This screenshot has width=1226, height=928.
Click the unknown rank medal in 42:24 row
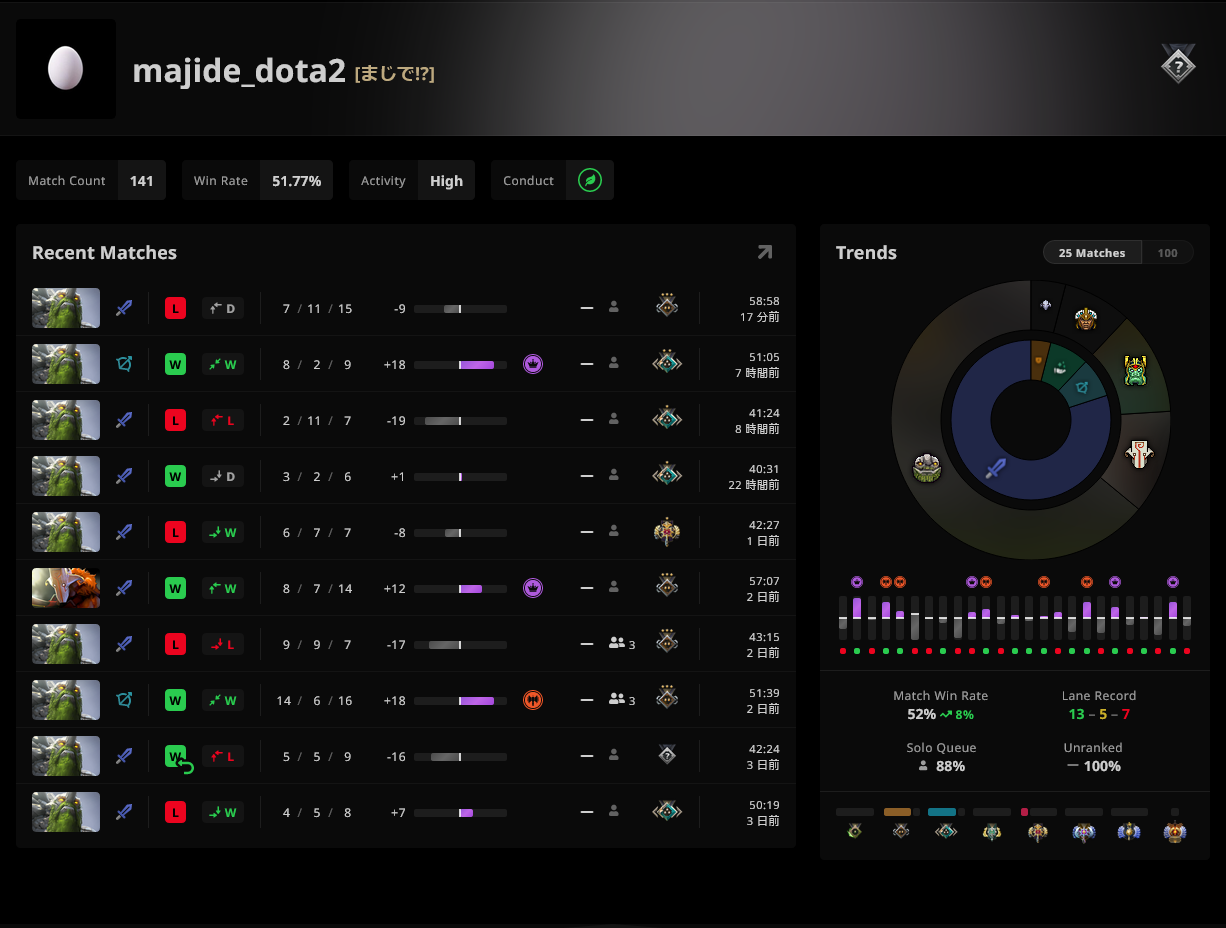(667, 755)
